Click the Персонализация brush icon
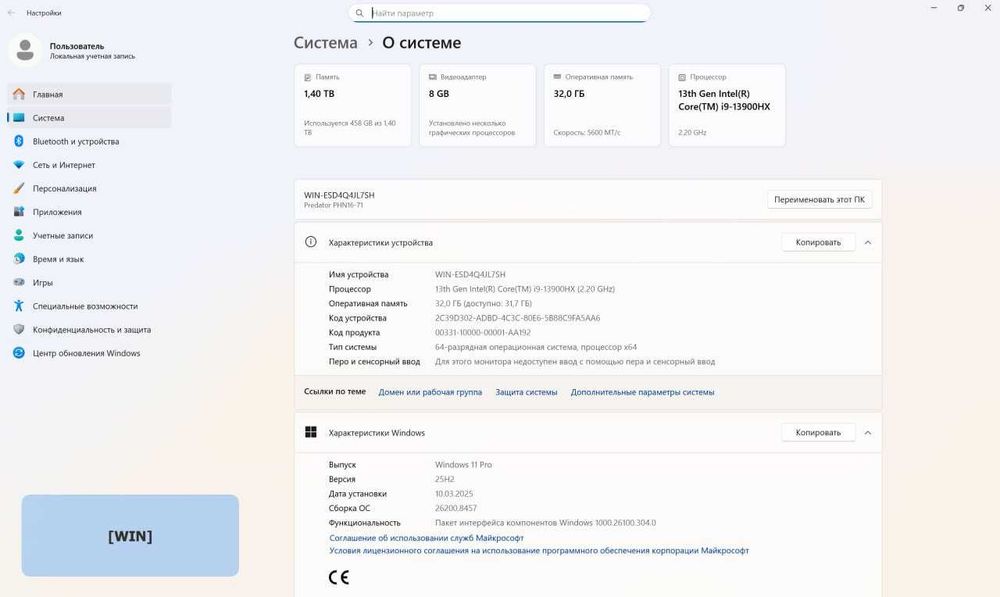 [18, 189]
